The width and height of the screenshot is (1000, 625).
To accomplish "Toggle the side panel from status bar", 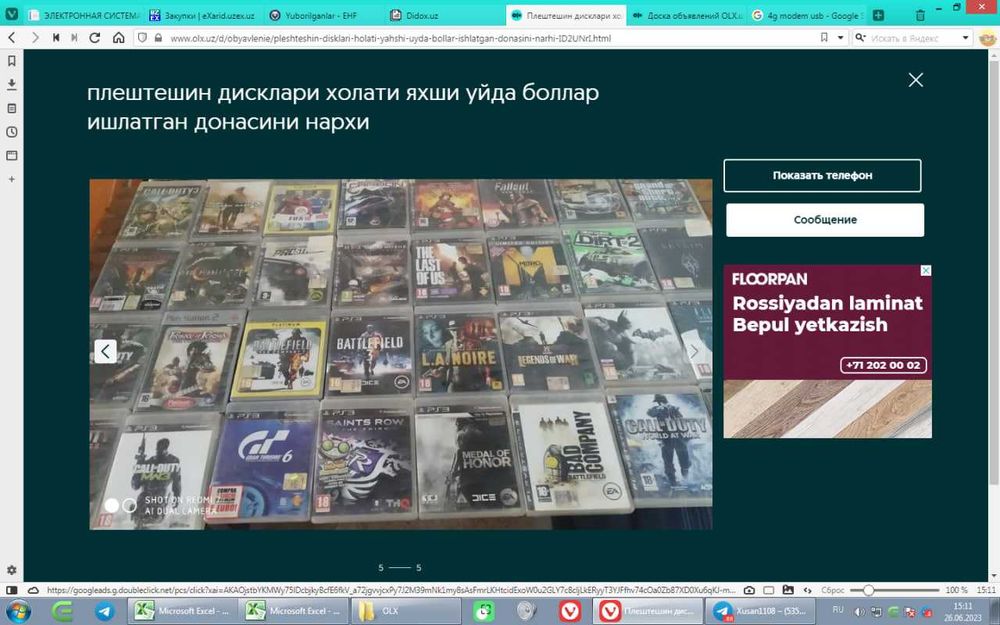I will [11, 591].
